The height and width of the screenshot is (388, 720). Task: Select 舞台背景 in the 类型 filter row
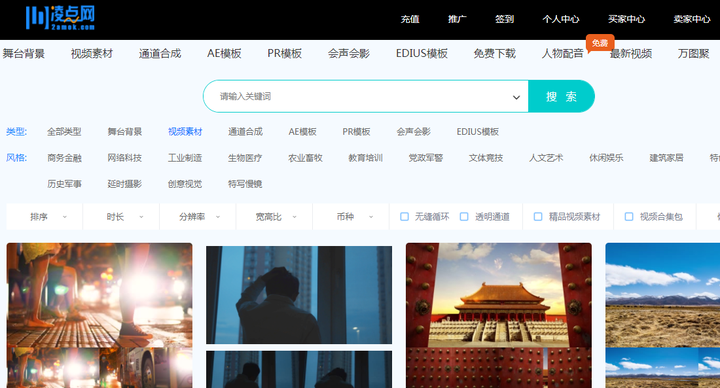pyautogui.click(x=125, y=132)
